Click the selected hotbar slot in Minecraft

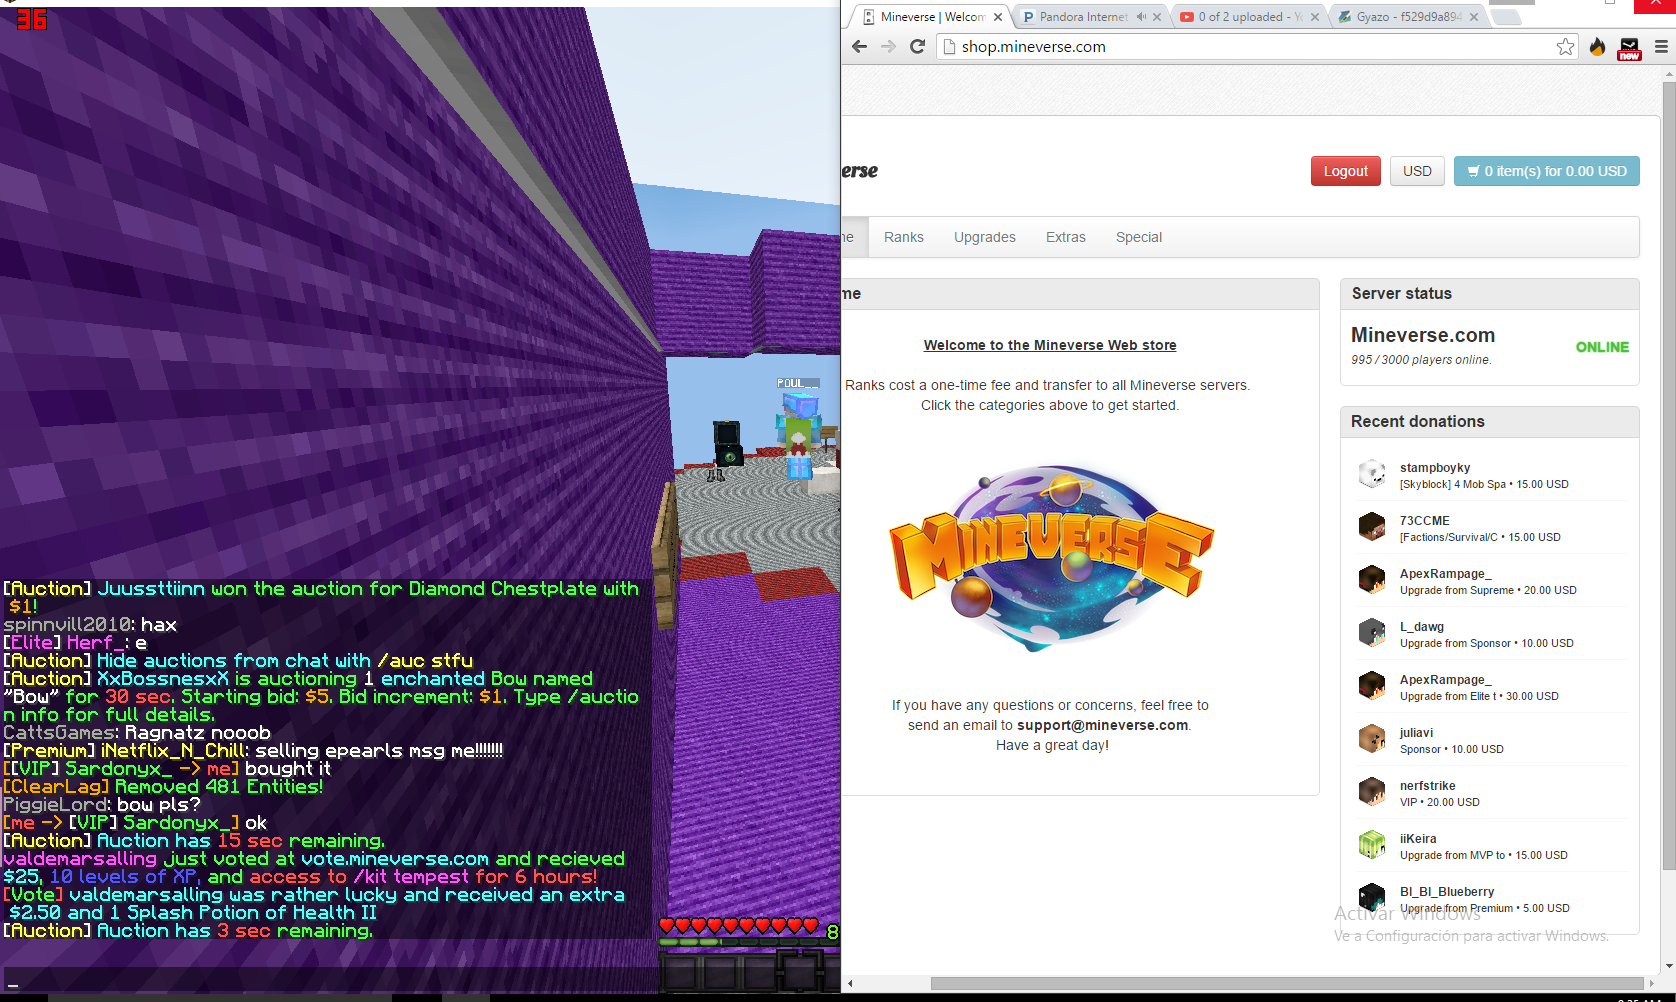pyautogui.click(x=801, y=972)
